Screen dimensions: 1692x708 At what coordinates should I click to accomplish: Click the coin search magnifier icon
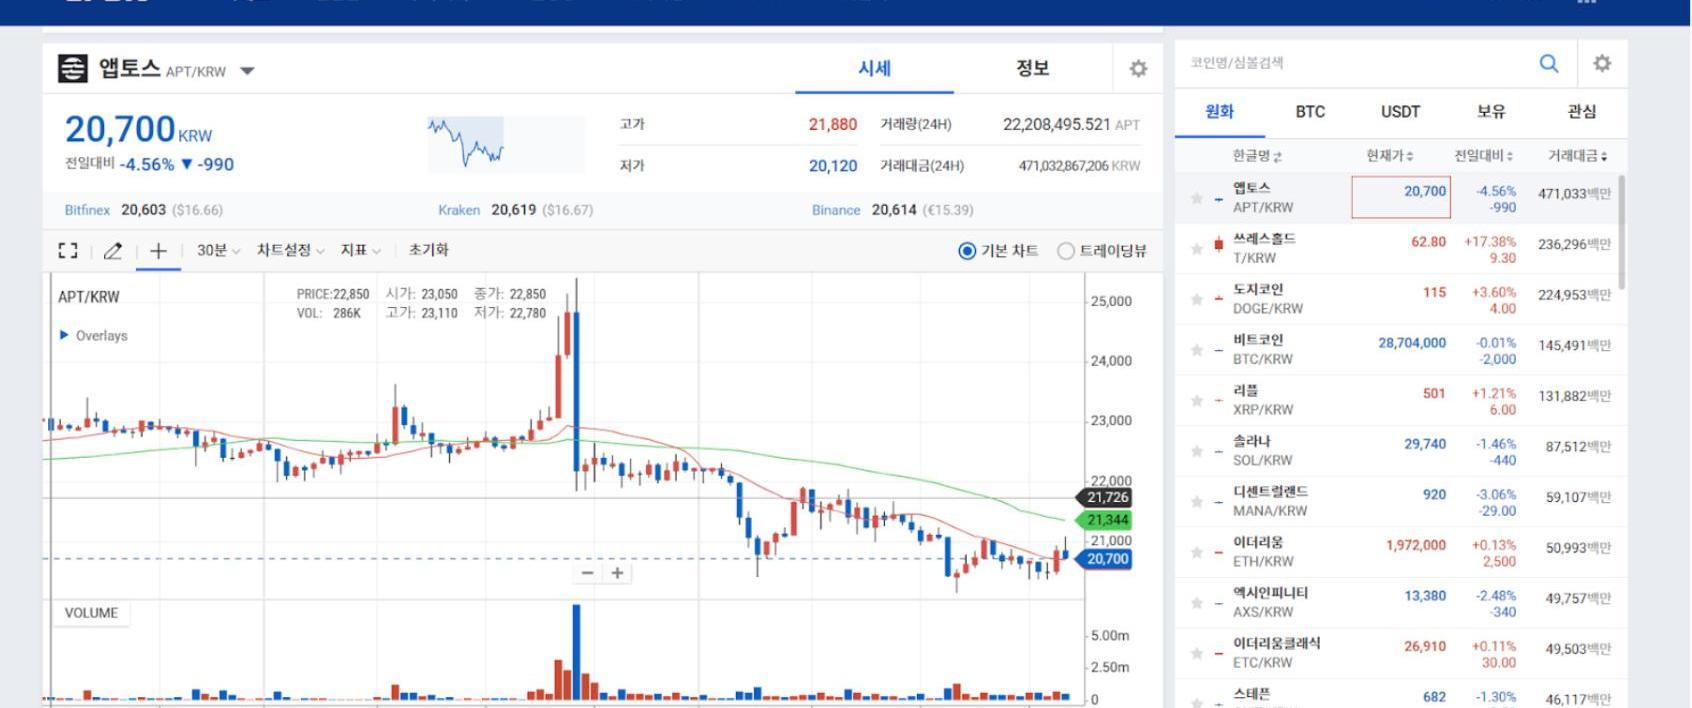click(x=1548, y=64)
